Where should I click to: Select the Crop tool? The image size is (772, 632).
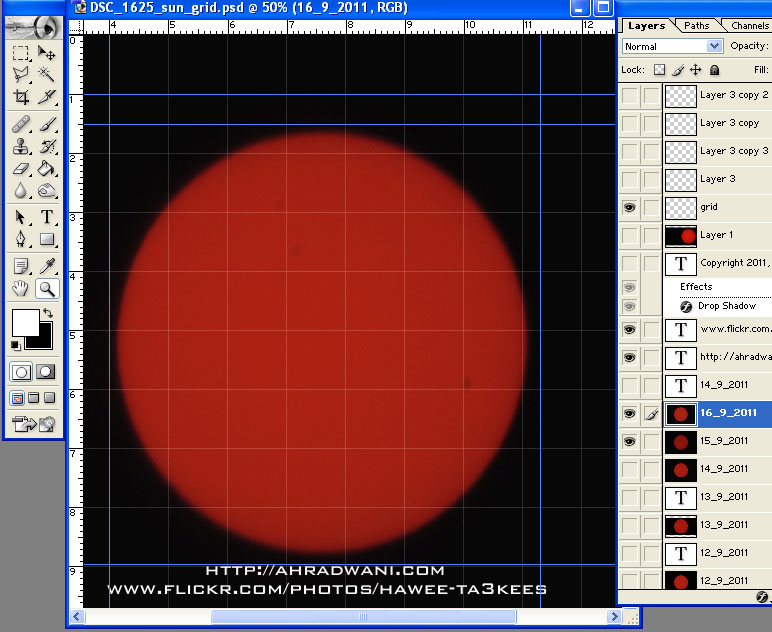click(x=21, y=97)
